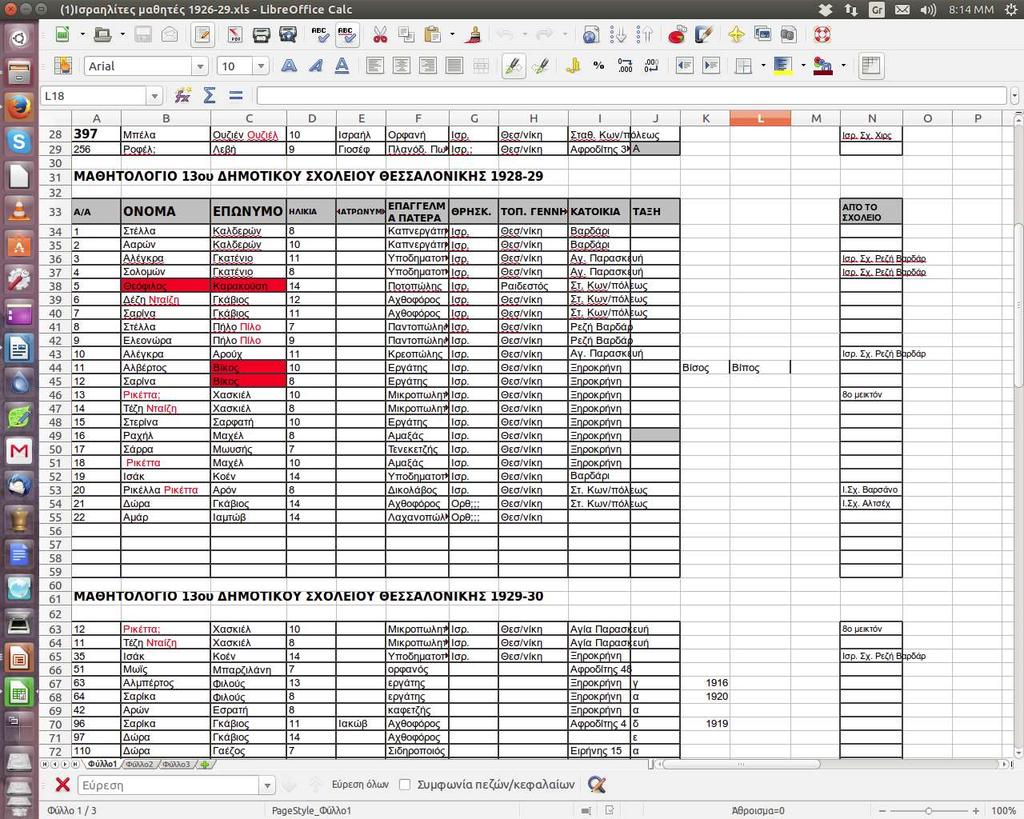Image resolution: width=1024 pixels, height=819 pixels.
Task: Delete a decimal place
Action: (x=651, y=65)
